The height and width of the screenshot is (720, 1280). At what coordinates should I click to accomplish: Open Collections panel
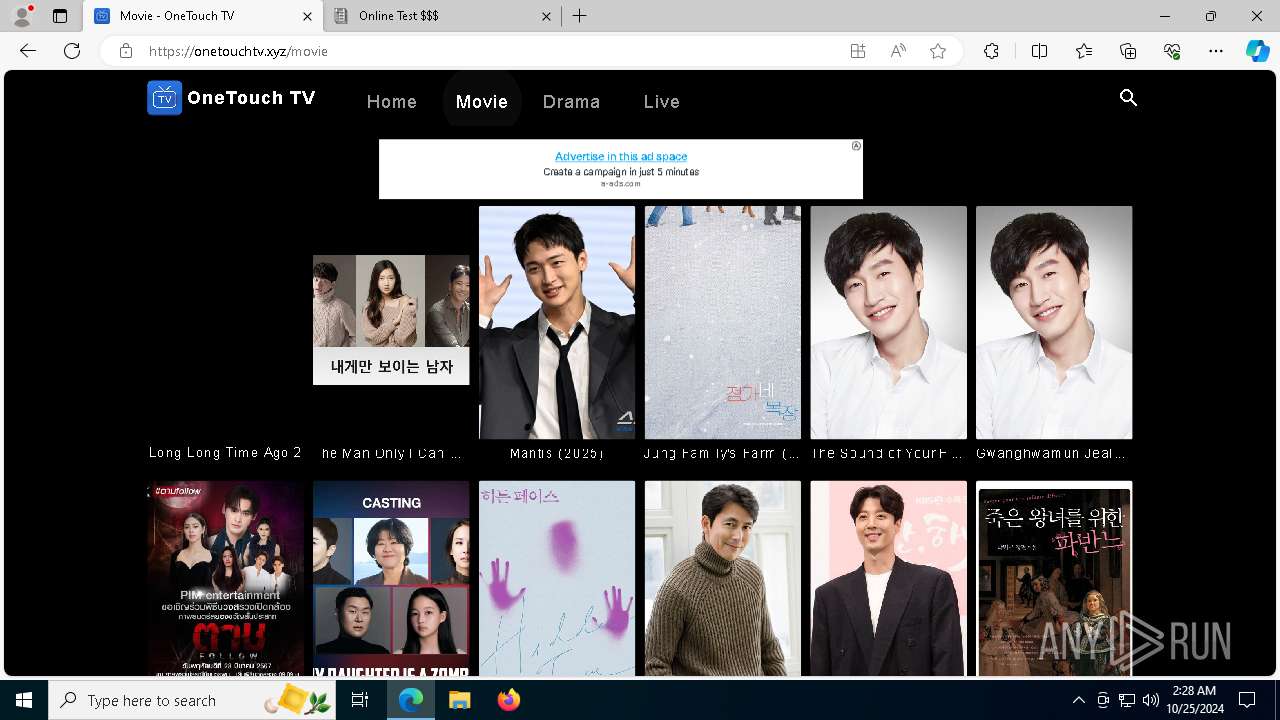pos(1128,51)
